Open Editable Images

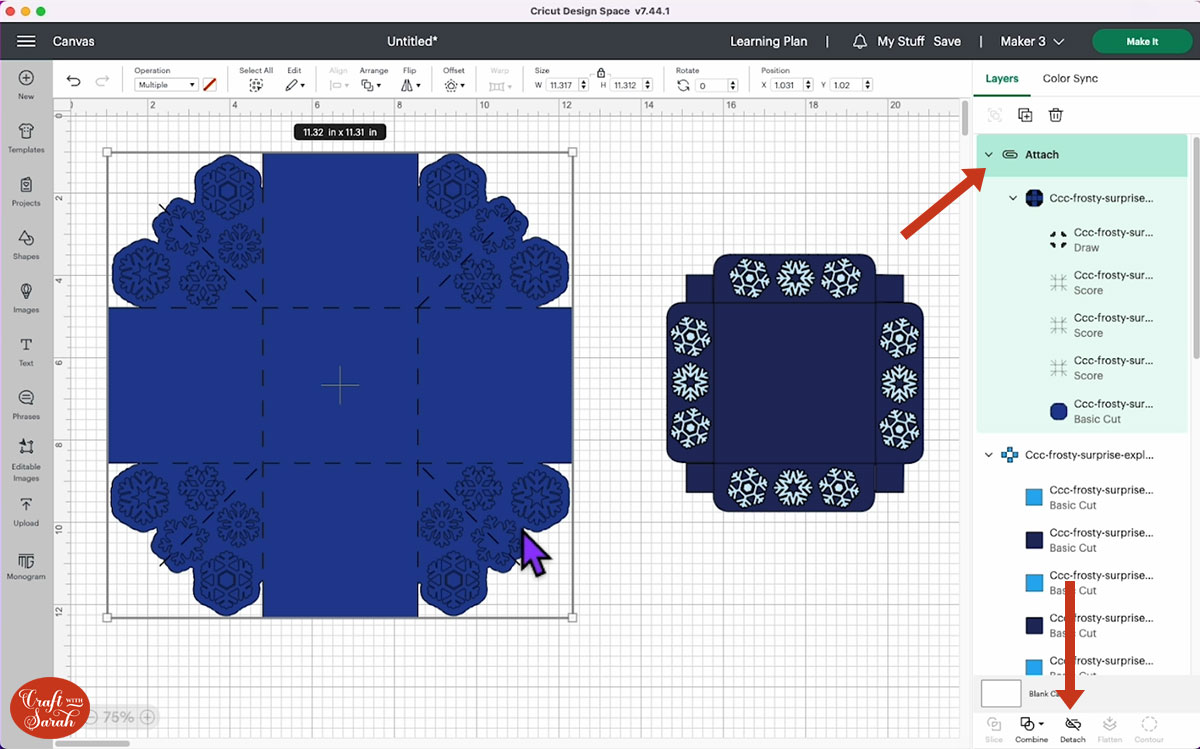(x=26, y=460)
